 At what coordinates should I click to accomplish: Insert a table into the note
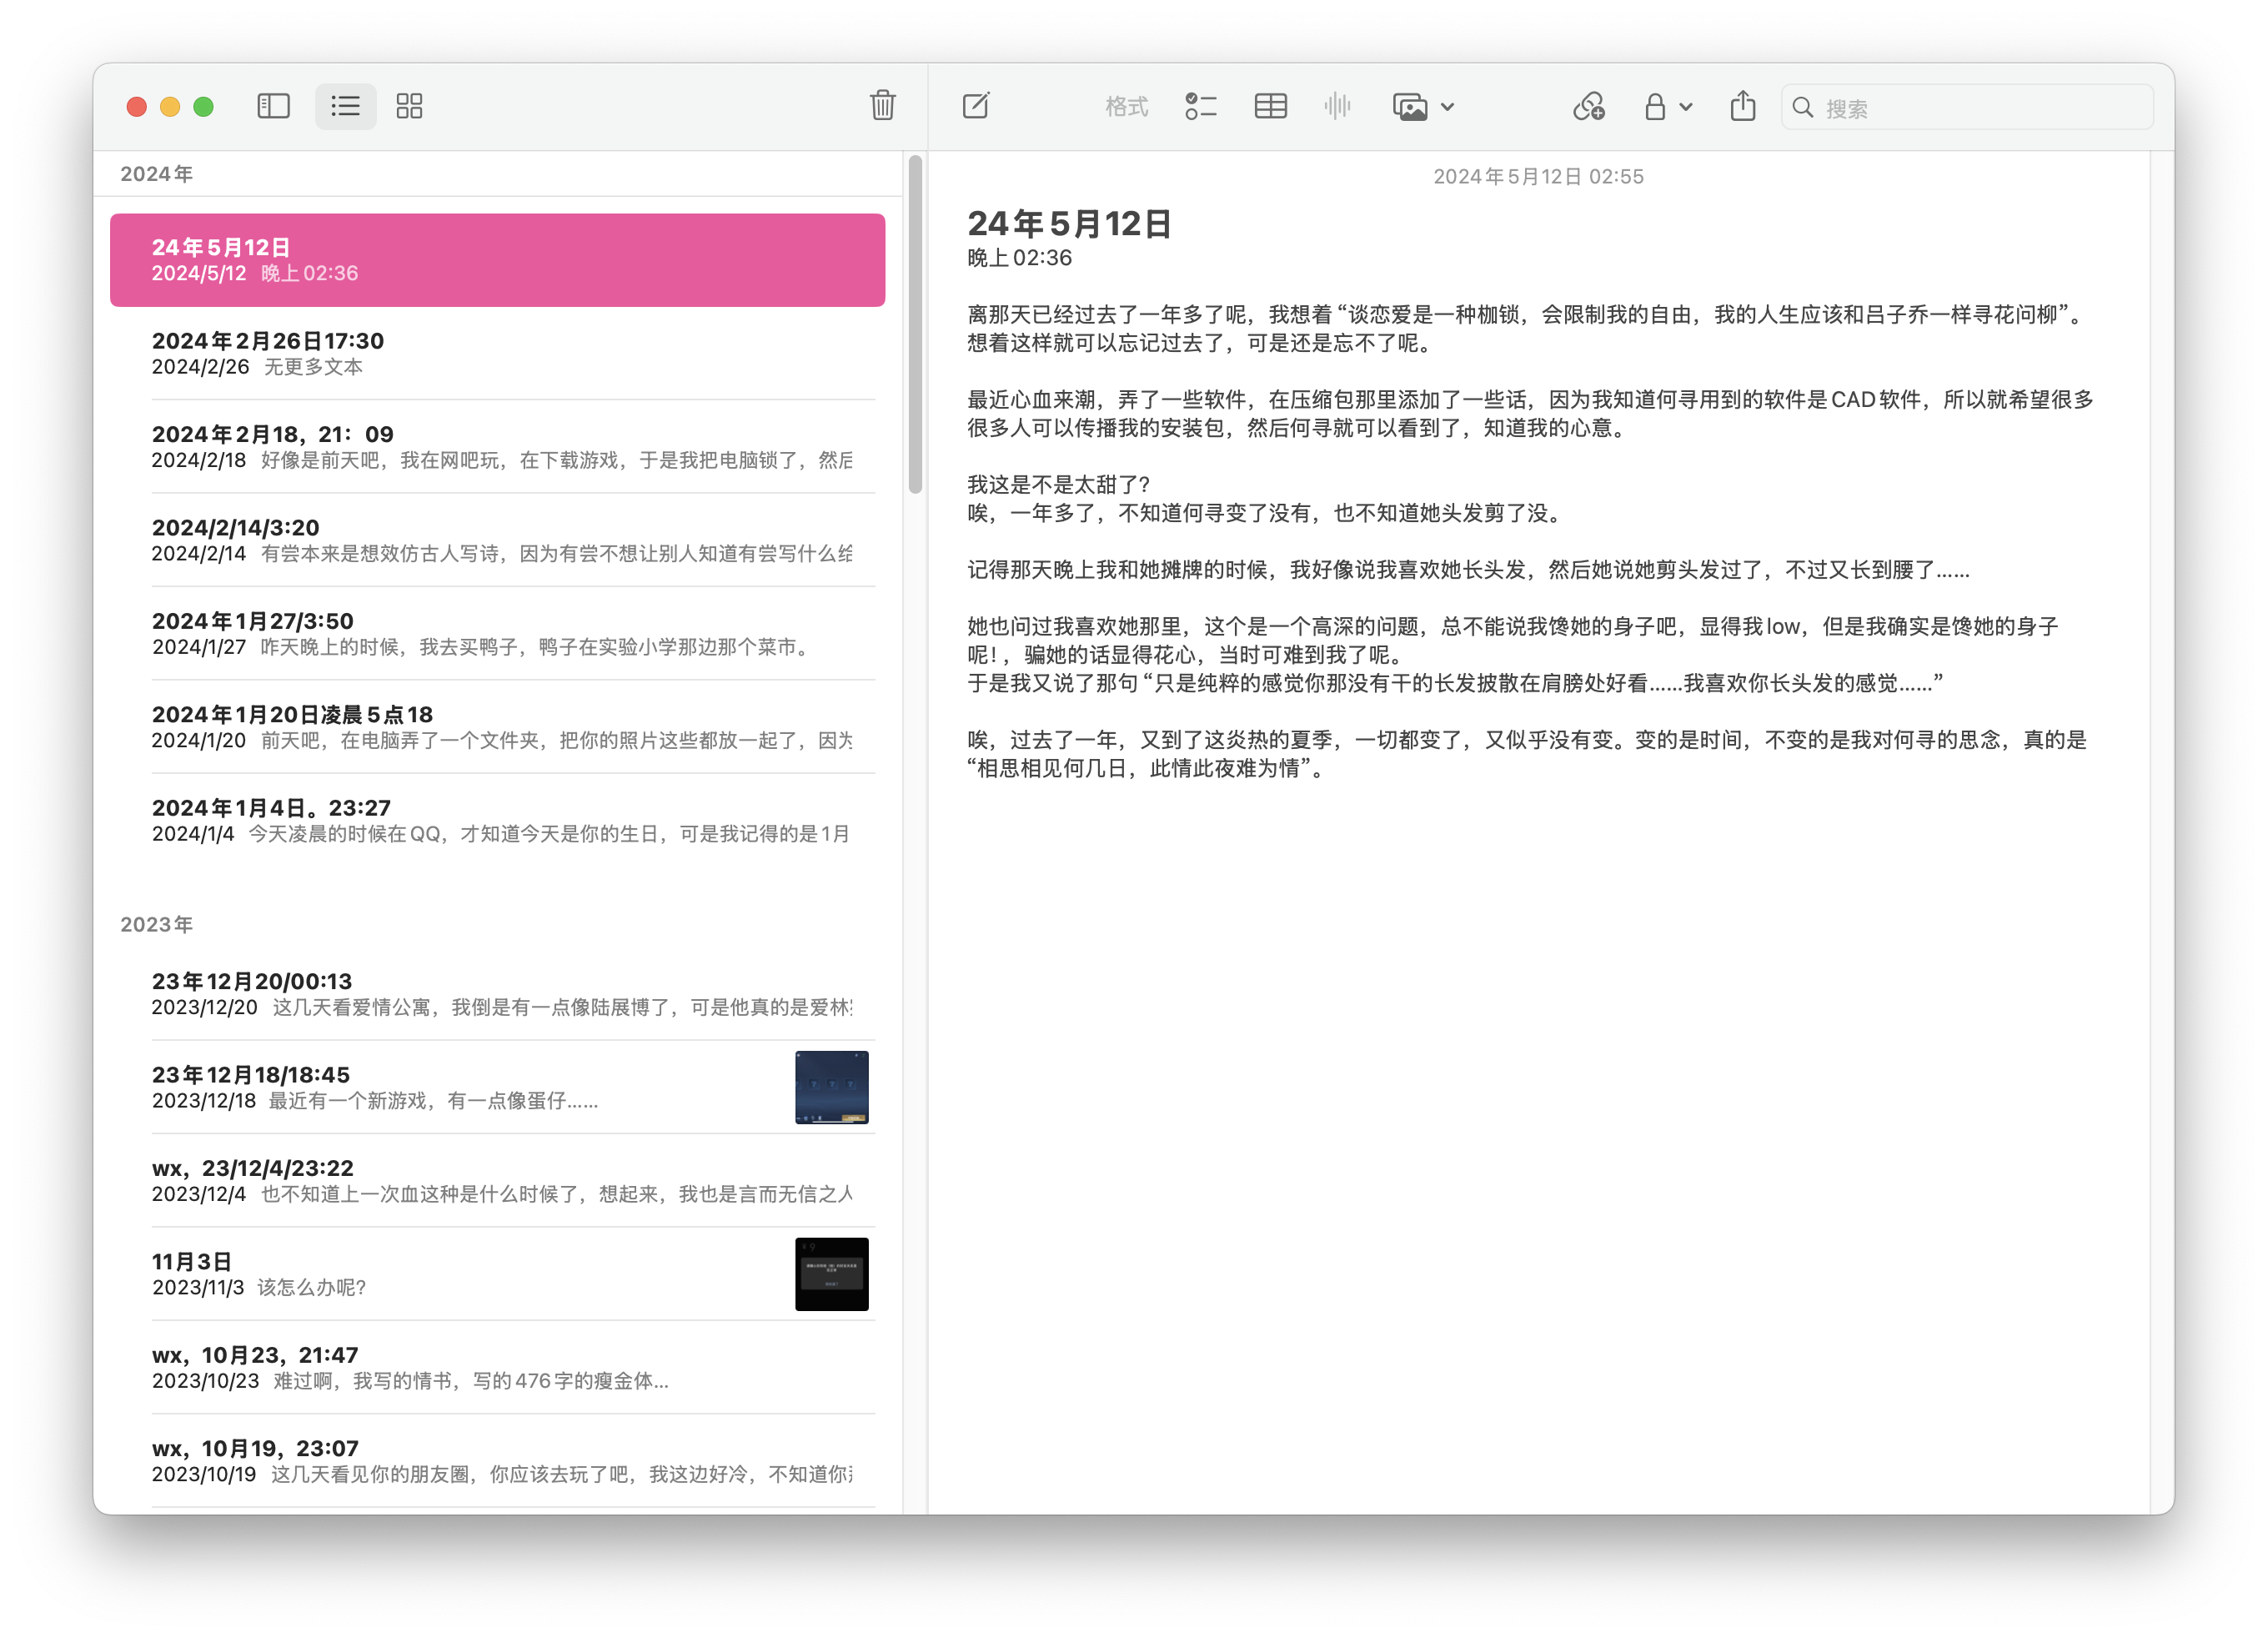1269,106
